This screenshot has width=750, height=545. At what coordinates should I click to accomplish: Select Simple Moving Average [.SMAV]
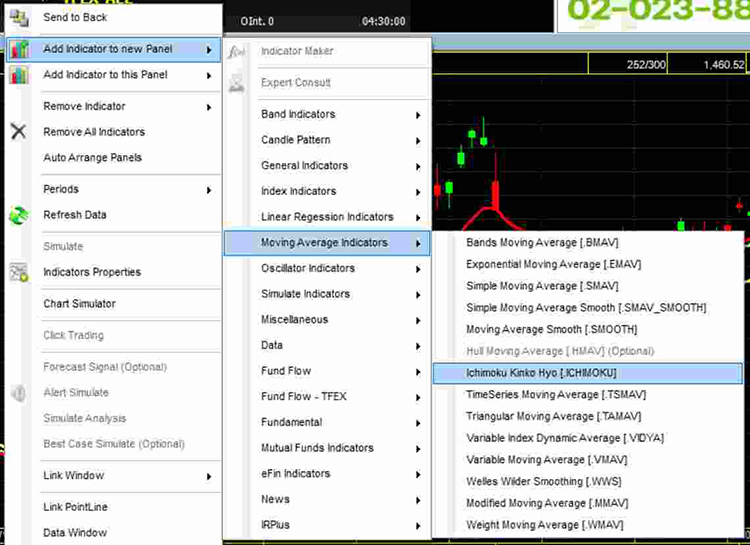pyautogui.click(x=535, y=286)
